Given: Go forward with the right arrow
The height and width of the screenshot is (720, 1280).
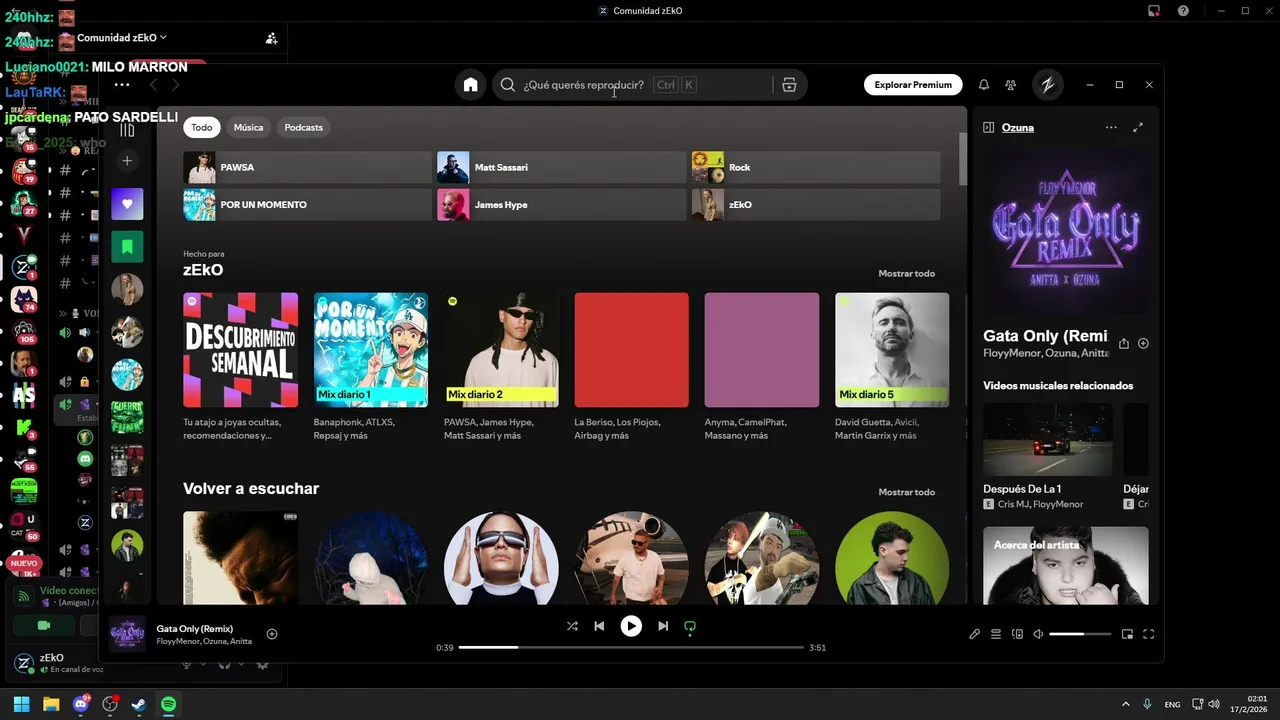Looking at the screenshot, I should click(x=176, y=85).
